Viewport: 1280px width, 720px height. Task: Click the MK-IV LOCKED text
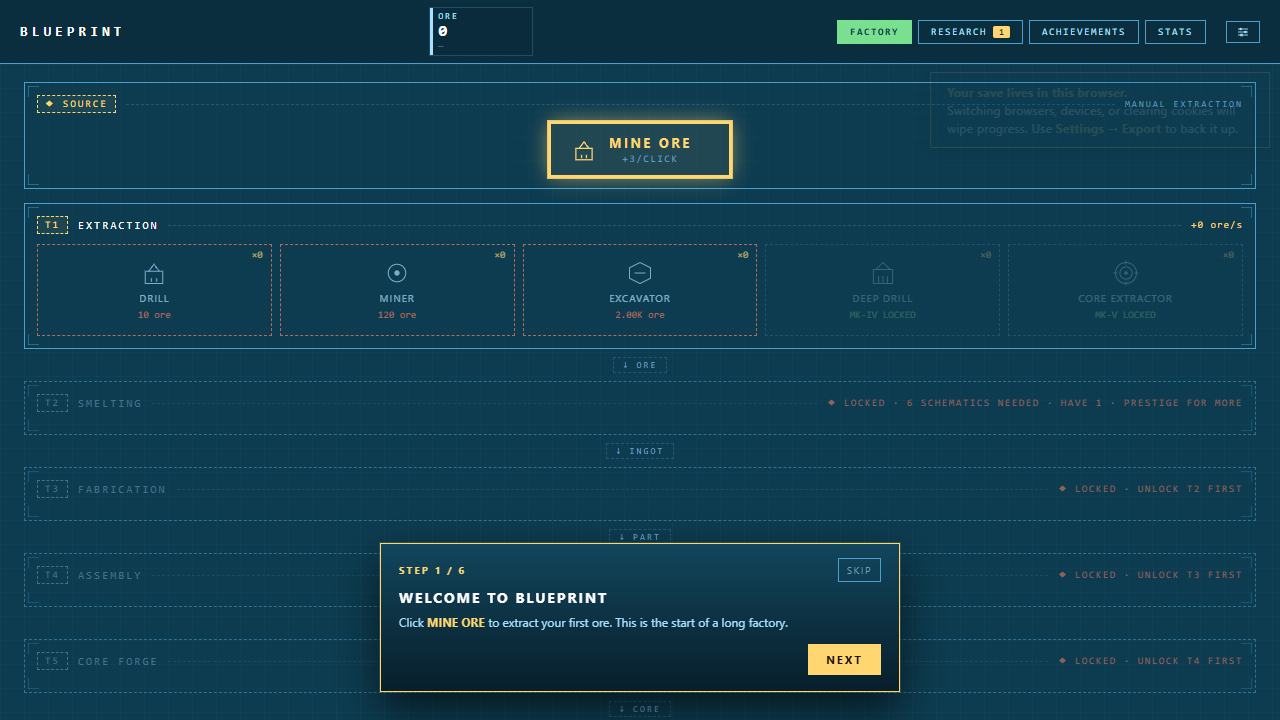pos(883,315)
